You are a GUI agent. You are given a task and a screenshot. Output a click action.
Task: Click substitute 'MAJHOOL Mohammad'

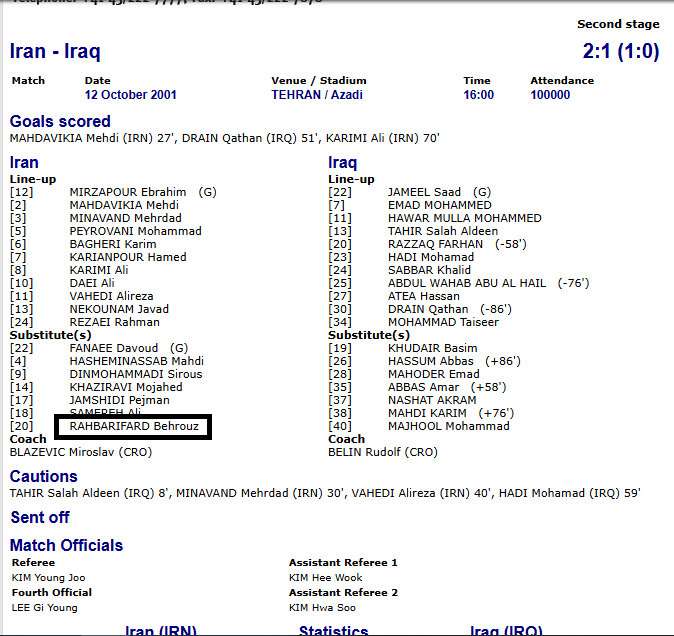[449, 426]
